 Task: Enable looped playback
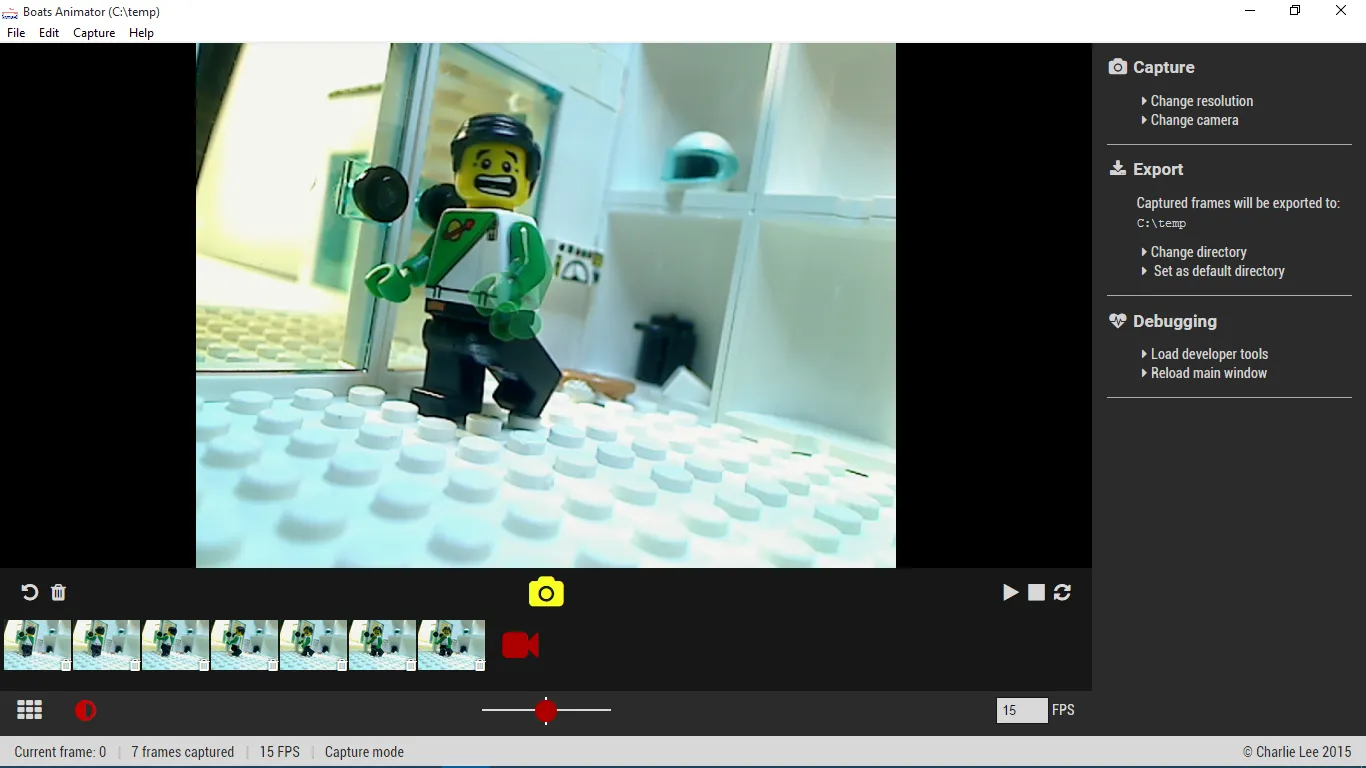pyautogui.click(x=1062, y=592)
